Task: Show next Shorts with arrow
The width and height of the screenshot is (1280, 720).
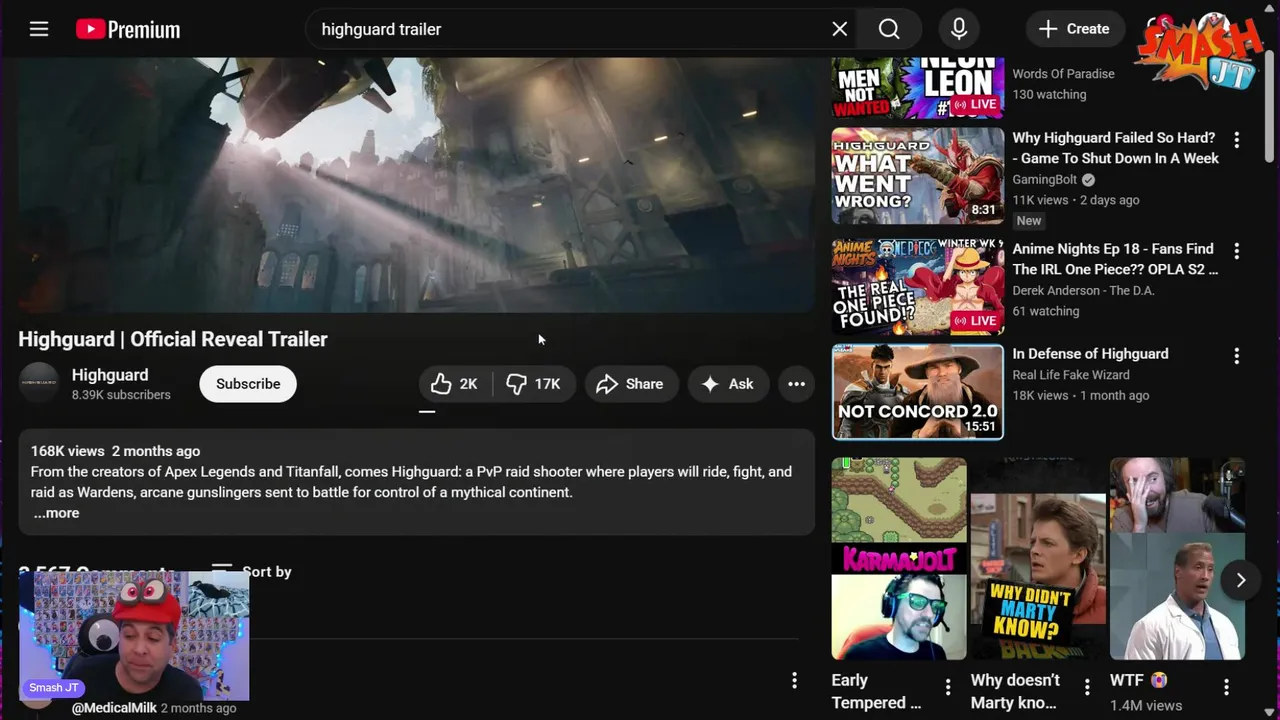Action: pyautogui.click(x=1240, y=580)
